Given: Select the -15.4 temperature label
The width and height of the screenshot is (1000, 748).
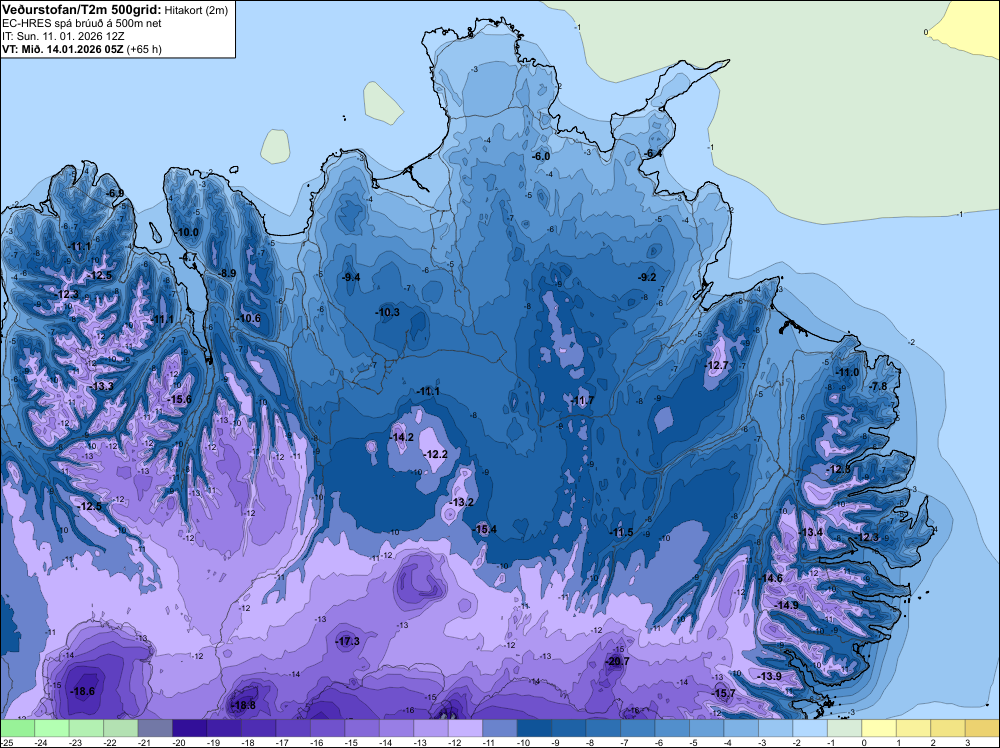Looking at the screenshot, I should point(485,529).
